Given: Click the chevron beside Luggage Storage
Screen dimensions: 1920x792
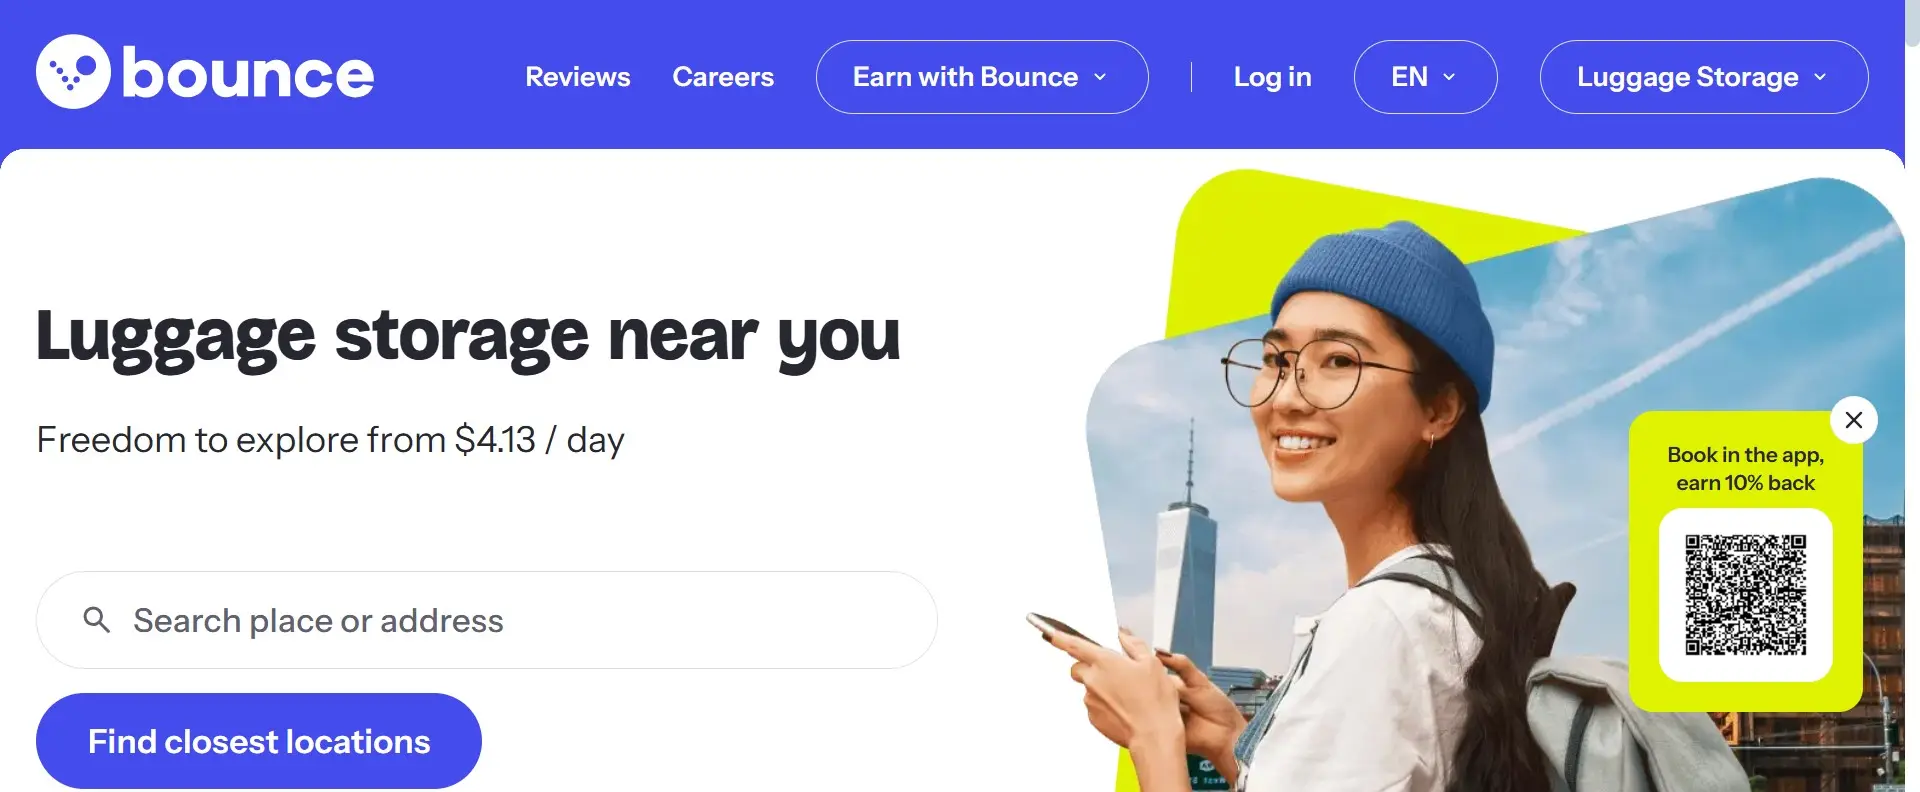Looking at the screenshot, I should [x=1820, y=77].
